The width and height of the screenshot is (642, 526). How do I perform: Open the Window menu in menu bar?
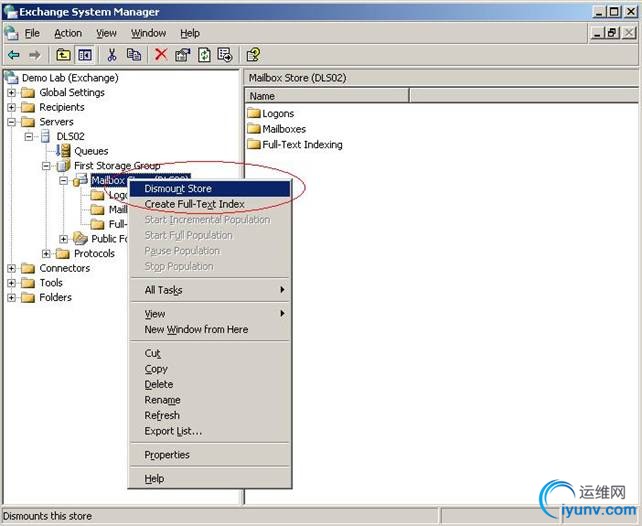tap(148, 33)
